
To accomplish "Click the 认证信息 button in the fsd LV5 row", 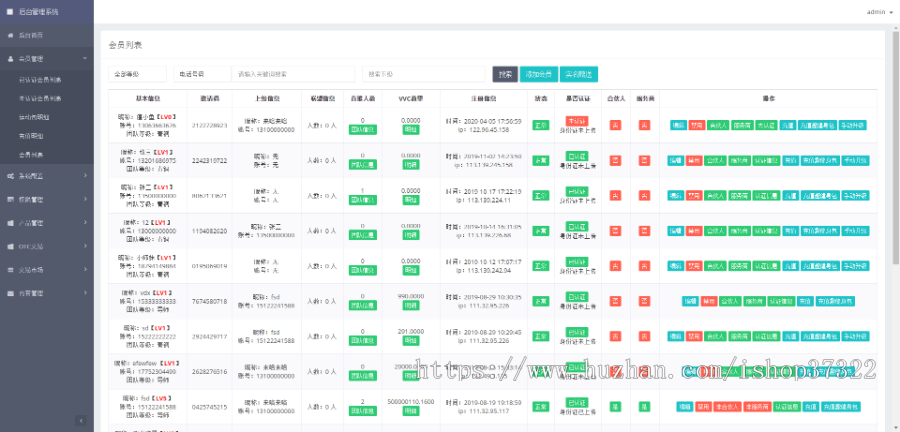I will [x=786, y=406].
